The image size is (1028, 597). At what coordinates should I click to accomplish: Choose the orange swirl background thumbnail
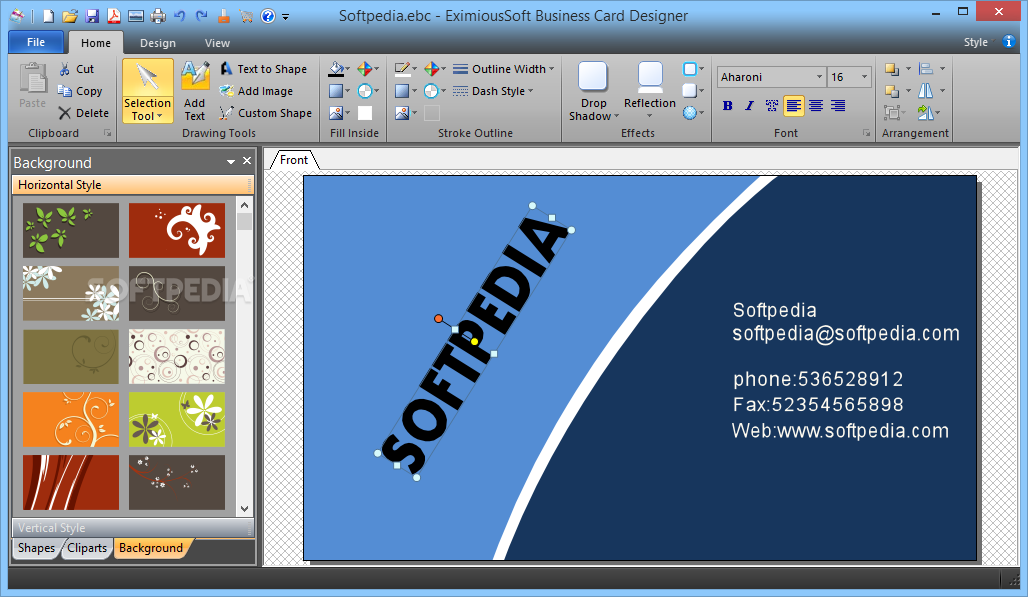click(71, 419)
